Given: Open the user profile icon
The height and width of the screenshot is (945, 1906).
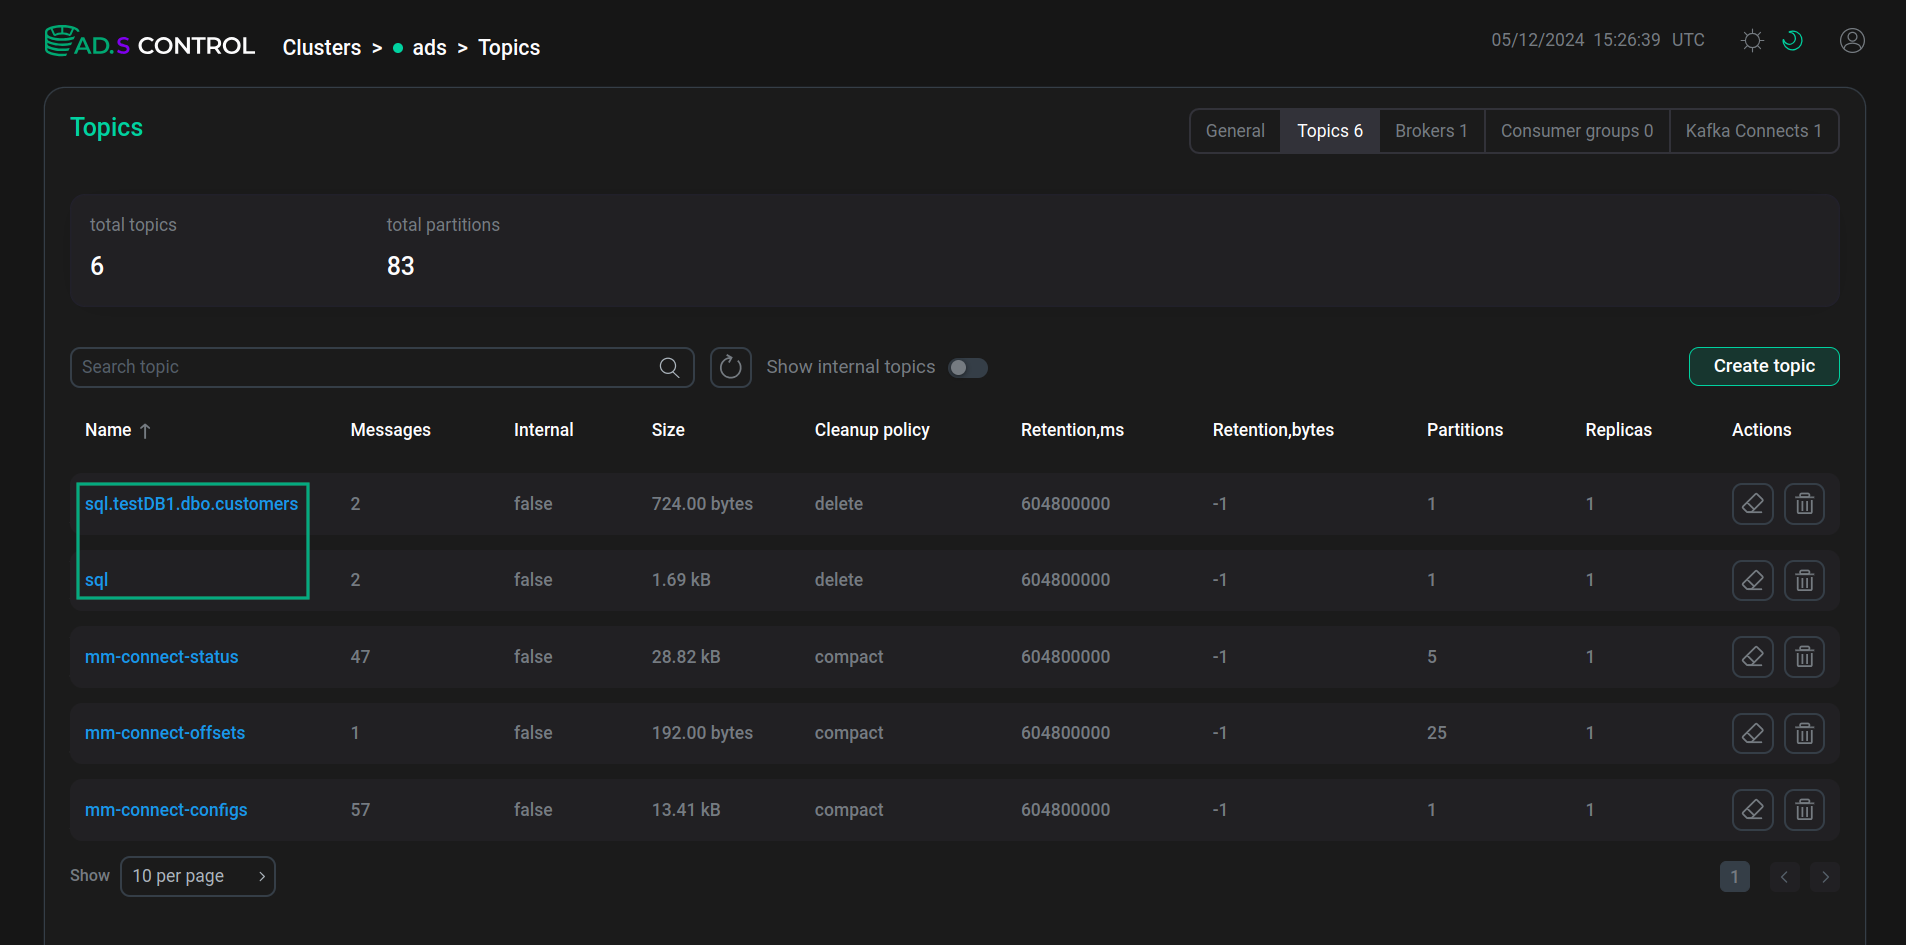Looking at the screenshot, I should 1852,40.
